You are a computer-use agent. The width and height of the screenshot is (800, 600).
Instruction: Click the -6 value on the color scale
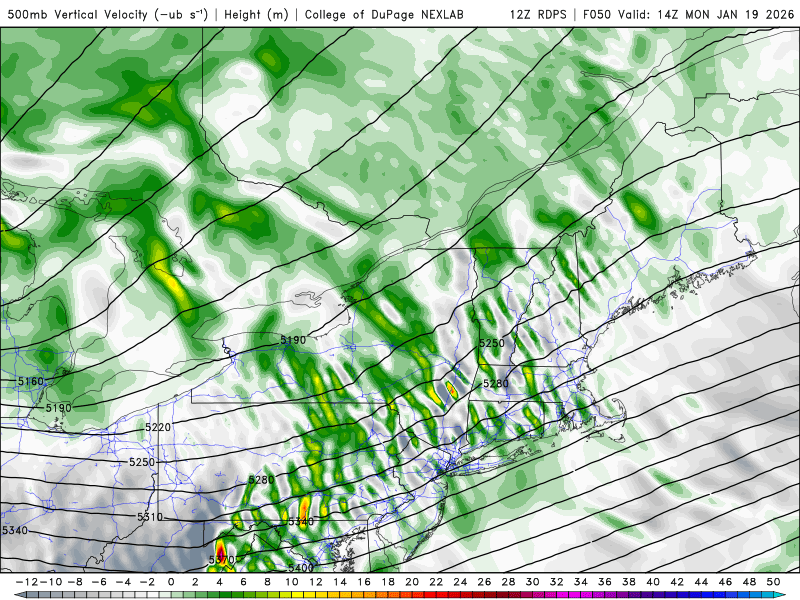[98, 582]
